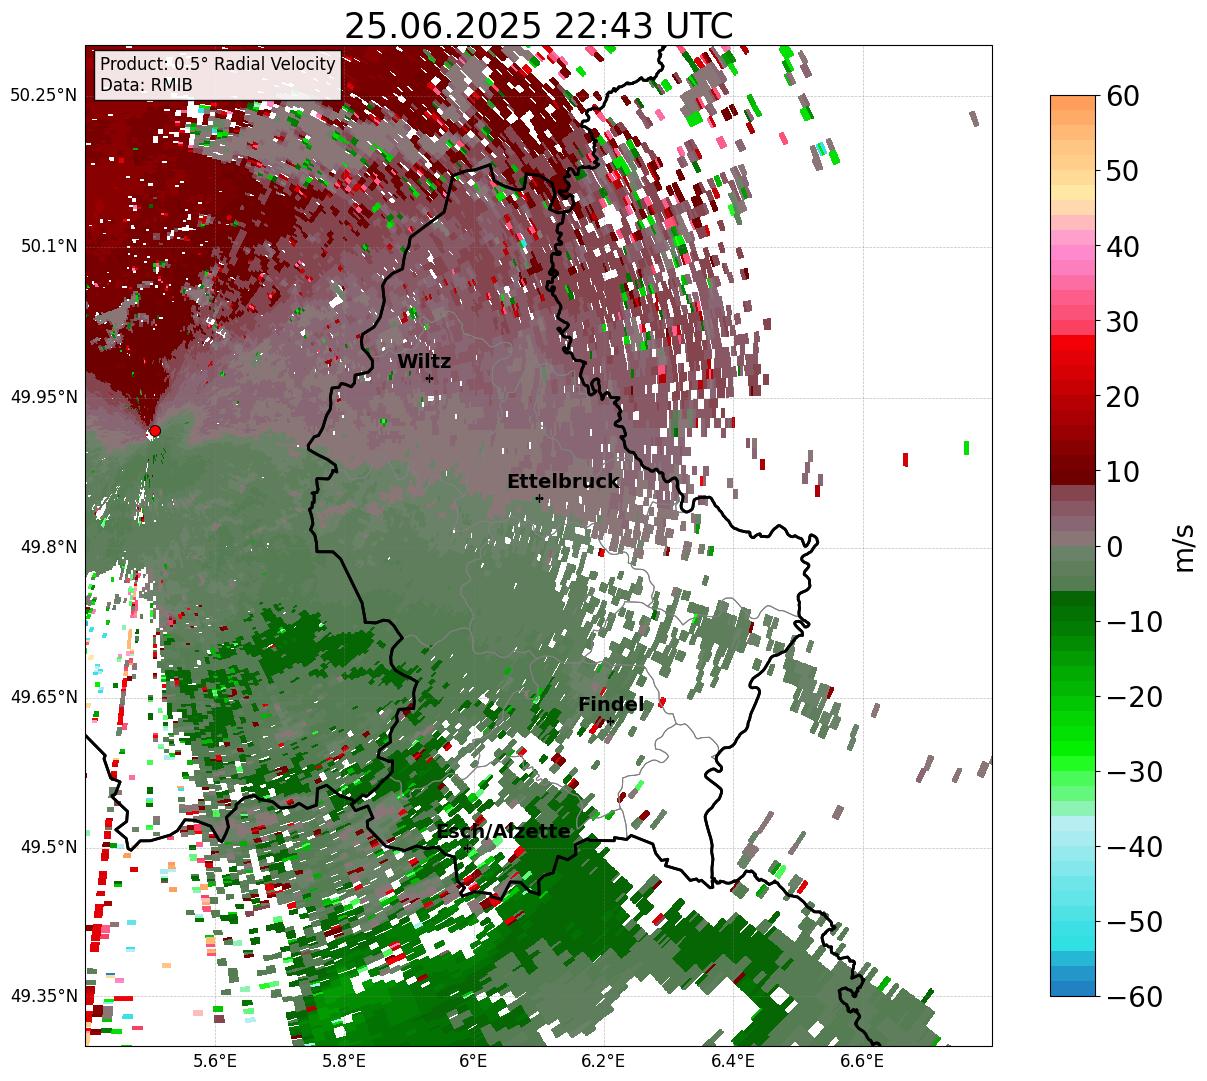Click the 50.25°N latitude tick label
The image size is (1207, 1081).
click(x=43, y=96)
